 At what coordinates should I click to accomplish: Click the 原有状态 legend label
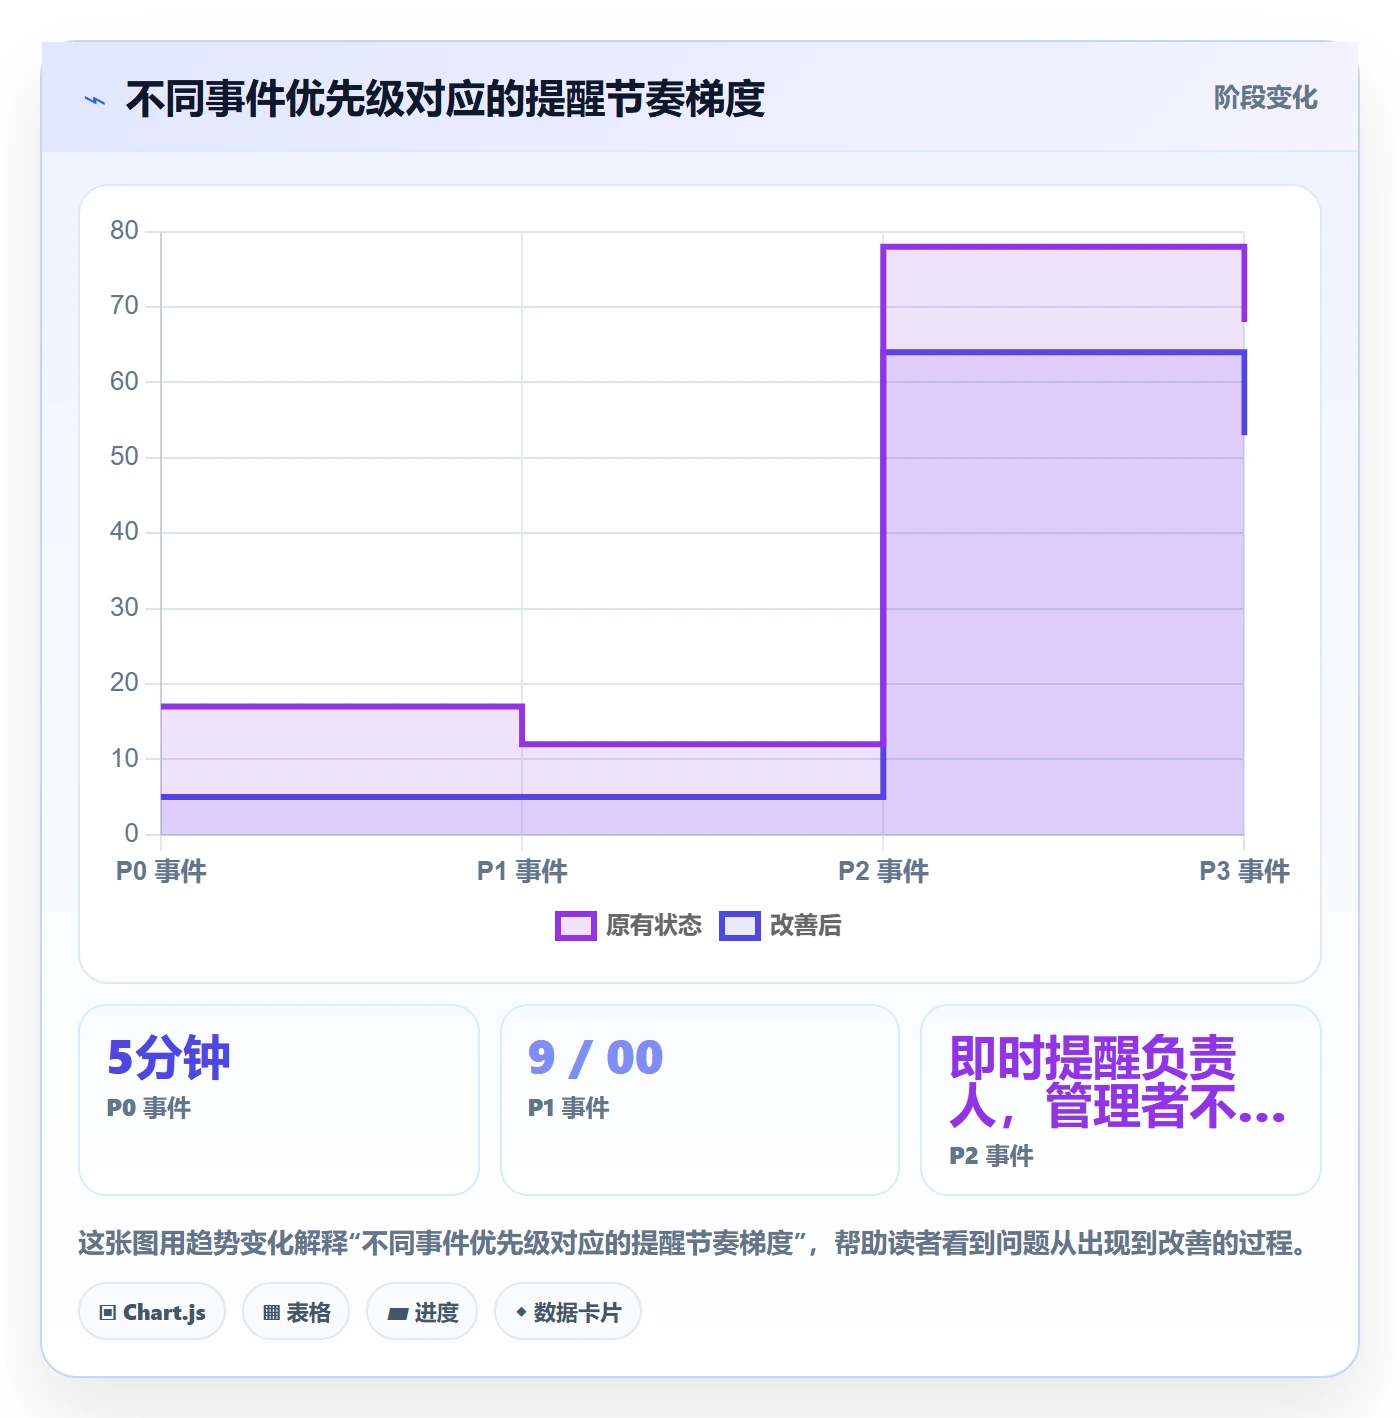click(x=654, y=926)
